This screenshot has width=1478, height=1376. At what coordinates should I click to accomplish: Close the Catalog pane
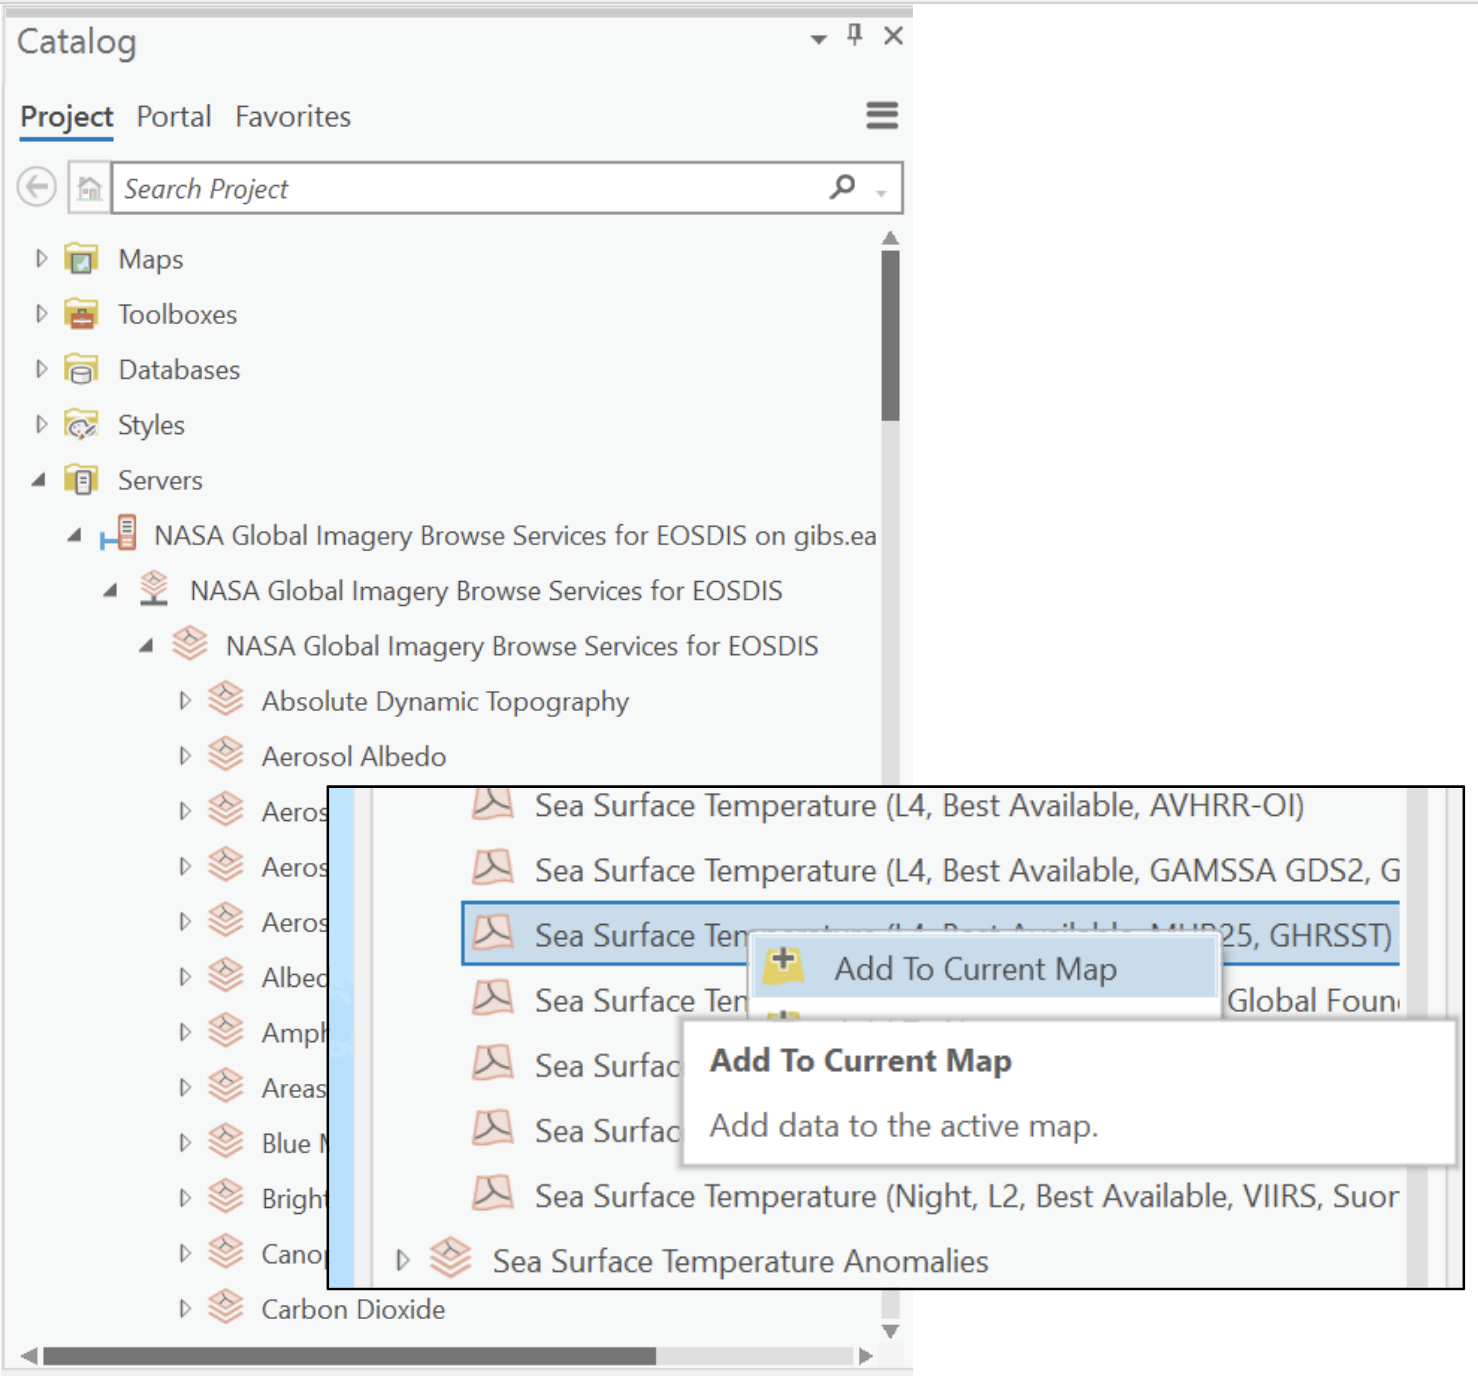894,36
